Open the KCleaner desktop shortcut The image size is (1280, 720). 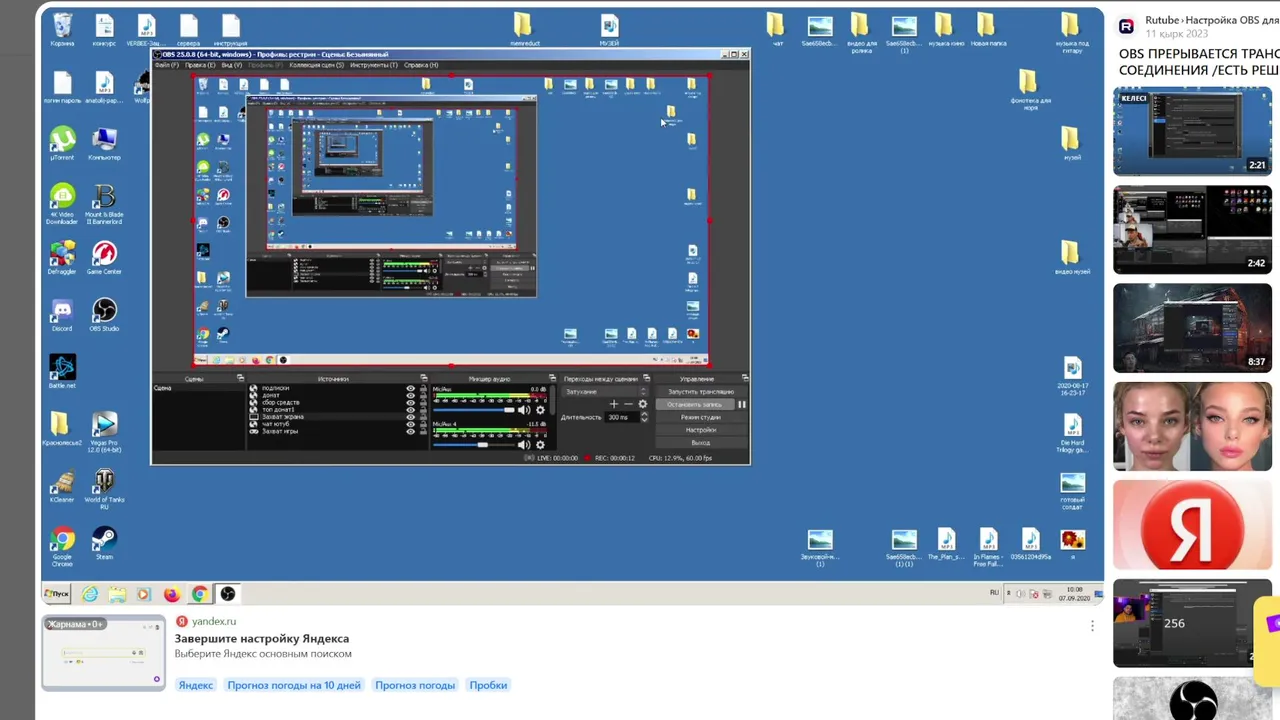point(62,485)
